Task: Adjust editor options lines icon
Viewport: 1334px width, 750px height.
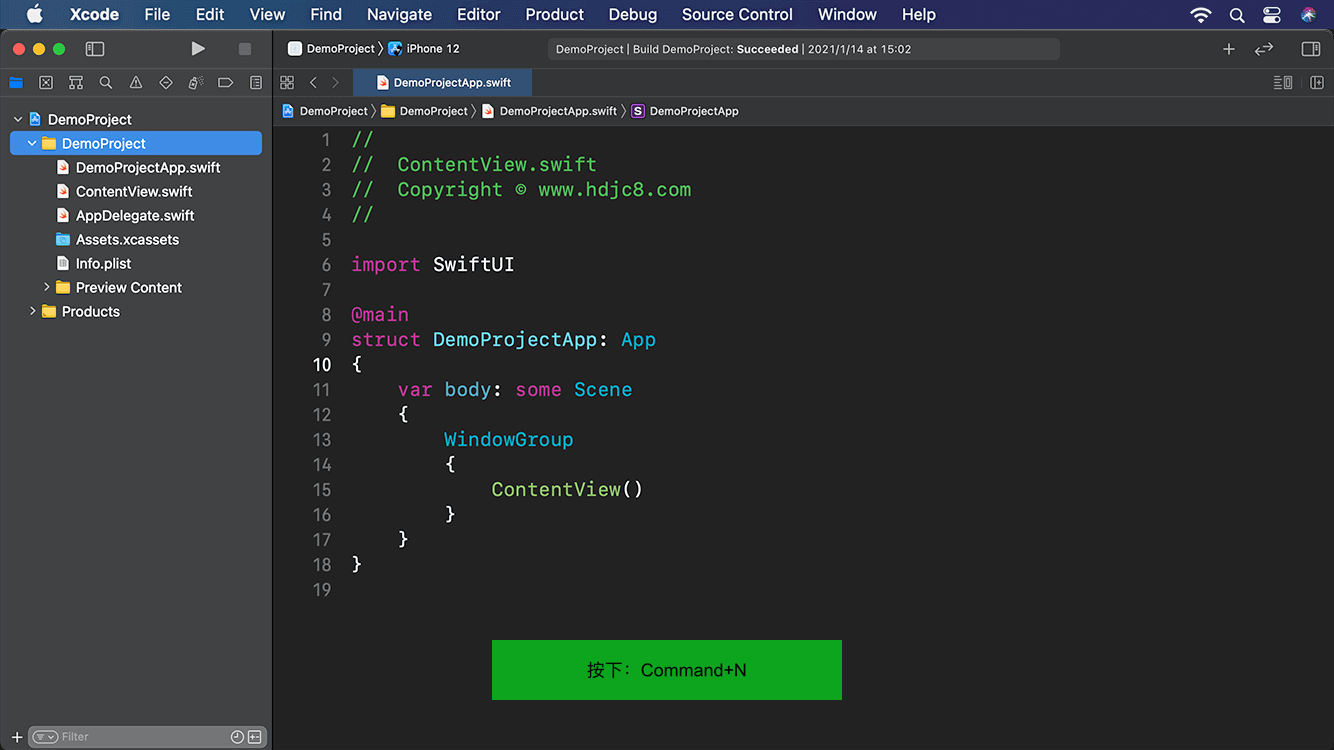Action: [1283, 83]
